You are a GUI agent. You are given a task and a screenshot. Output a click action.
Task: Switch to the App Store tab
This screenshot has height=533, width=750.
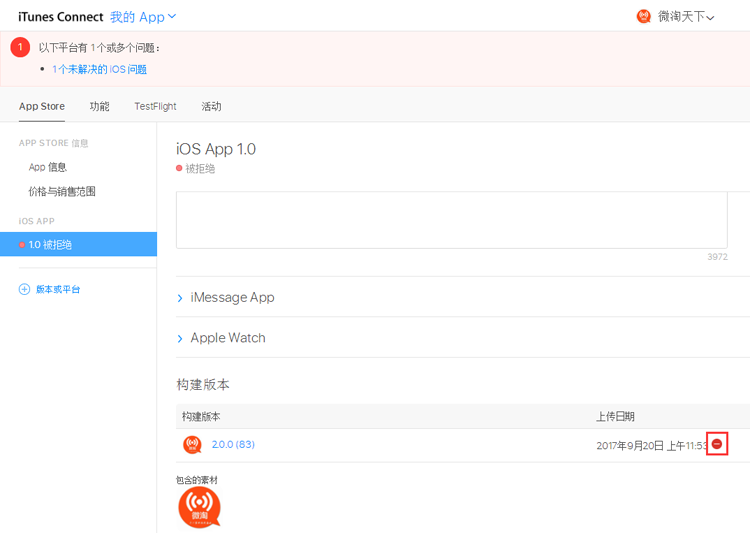click(x=42, y=106)
